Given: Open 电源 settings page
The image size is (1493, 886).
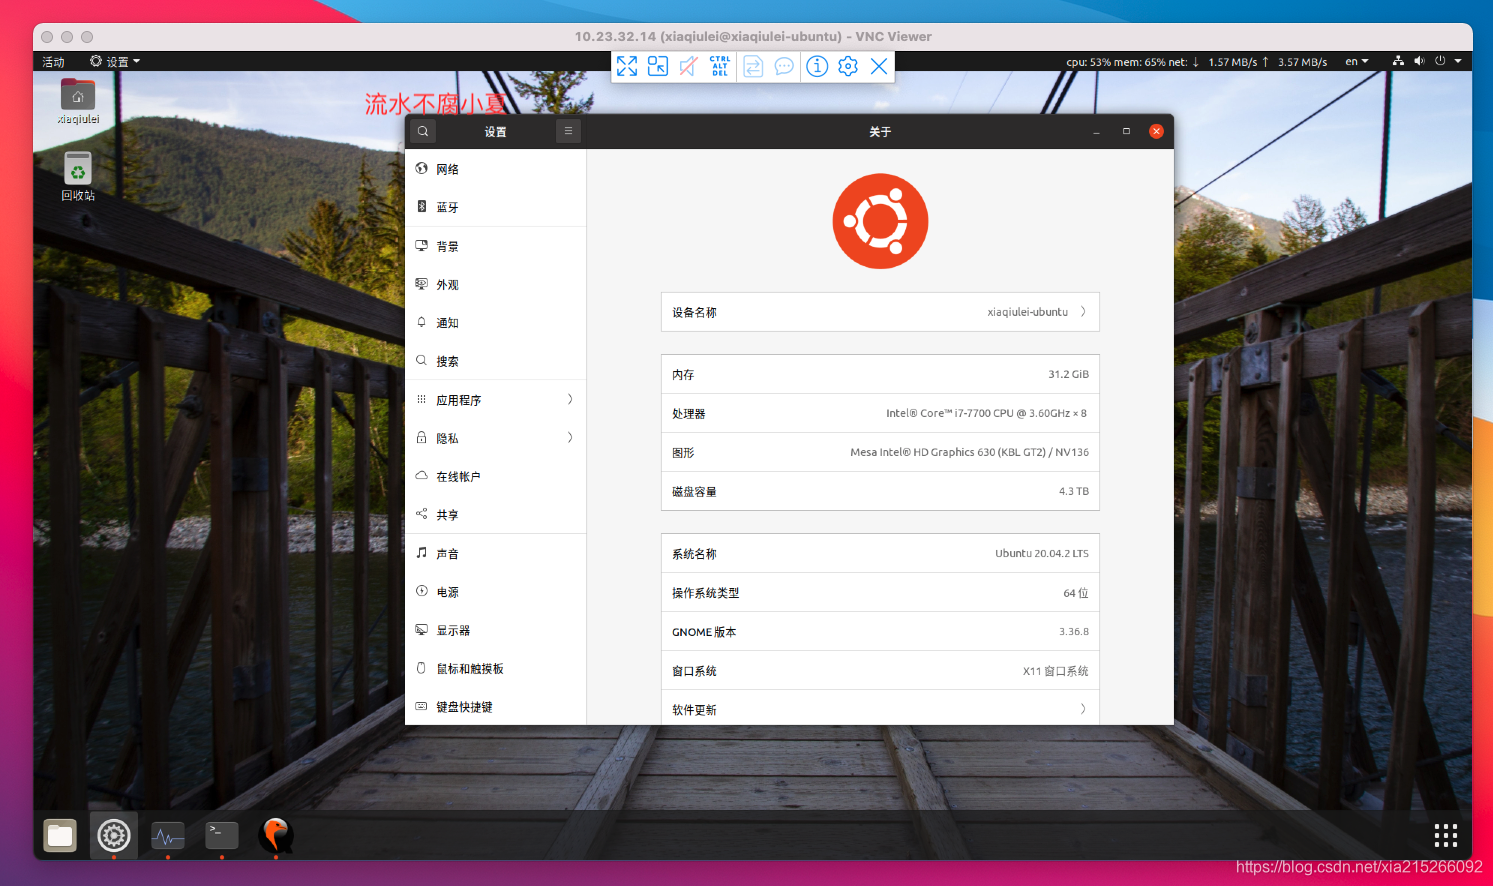Looking at the screenshot, I should [x=495, y=592].
